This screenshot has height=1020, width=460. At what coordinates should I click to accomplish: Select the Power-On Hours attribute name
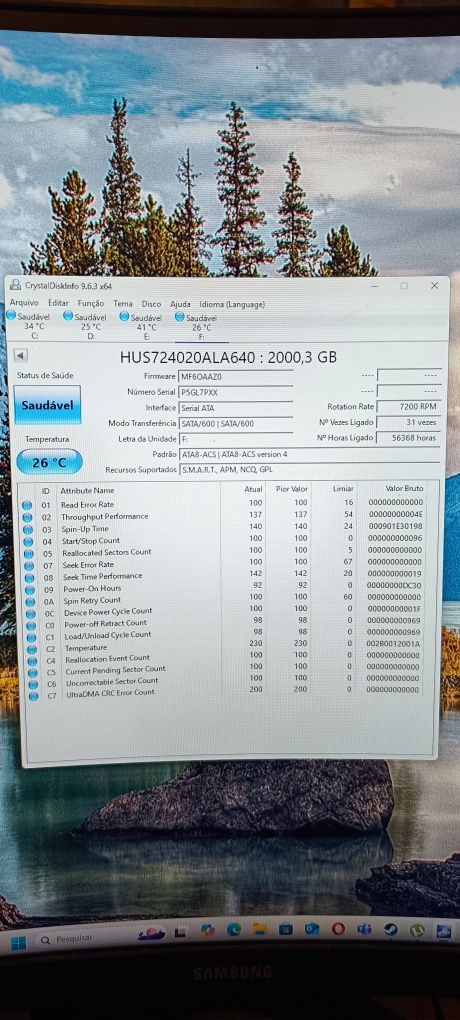click(92, 589)
